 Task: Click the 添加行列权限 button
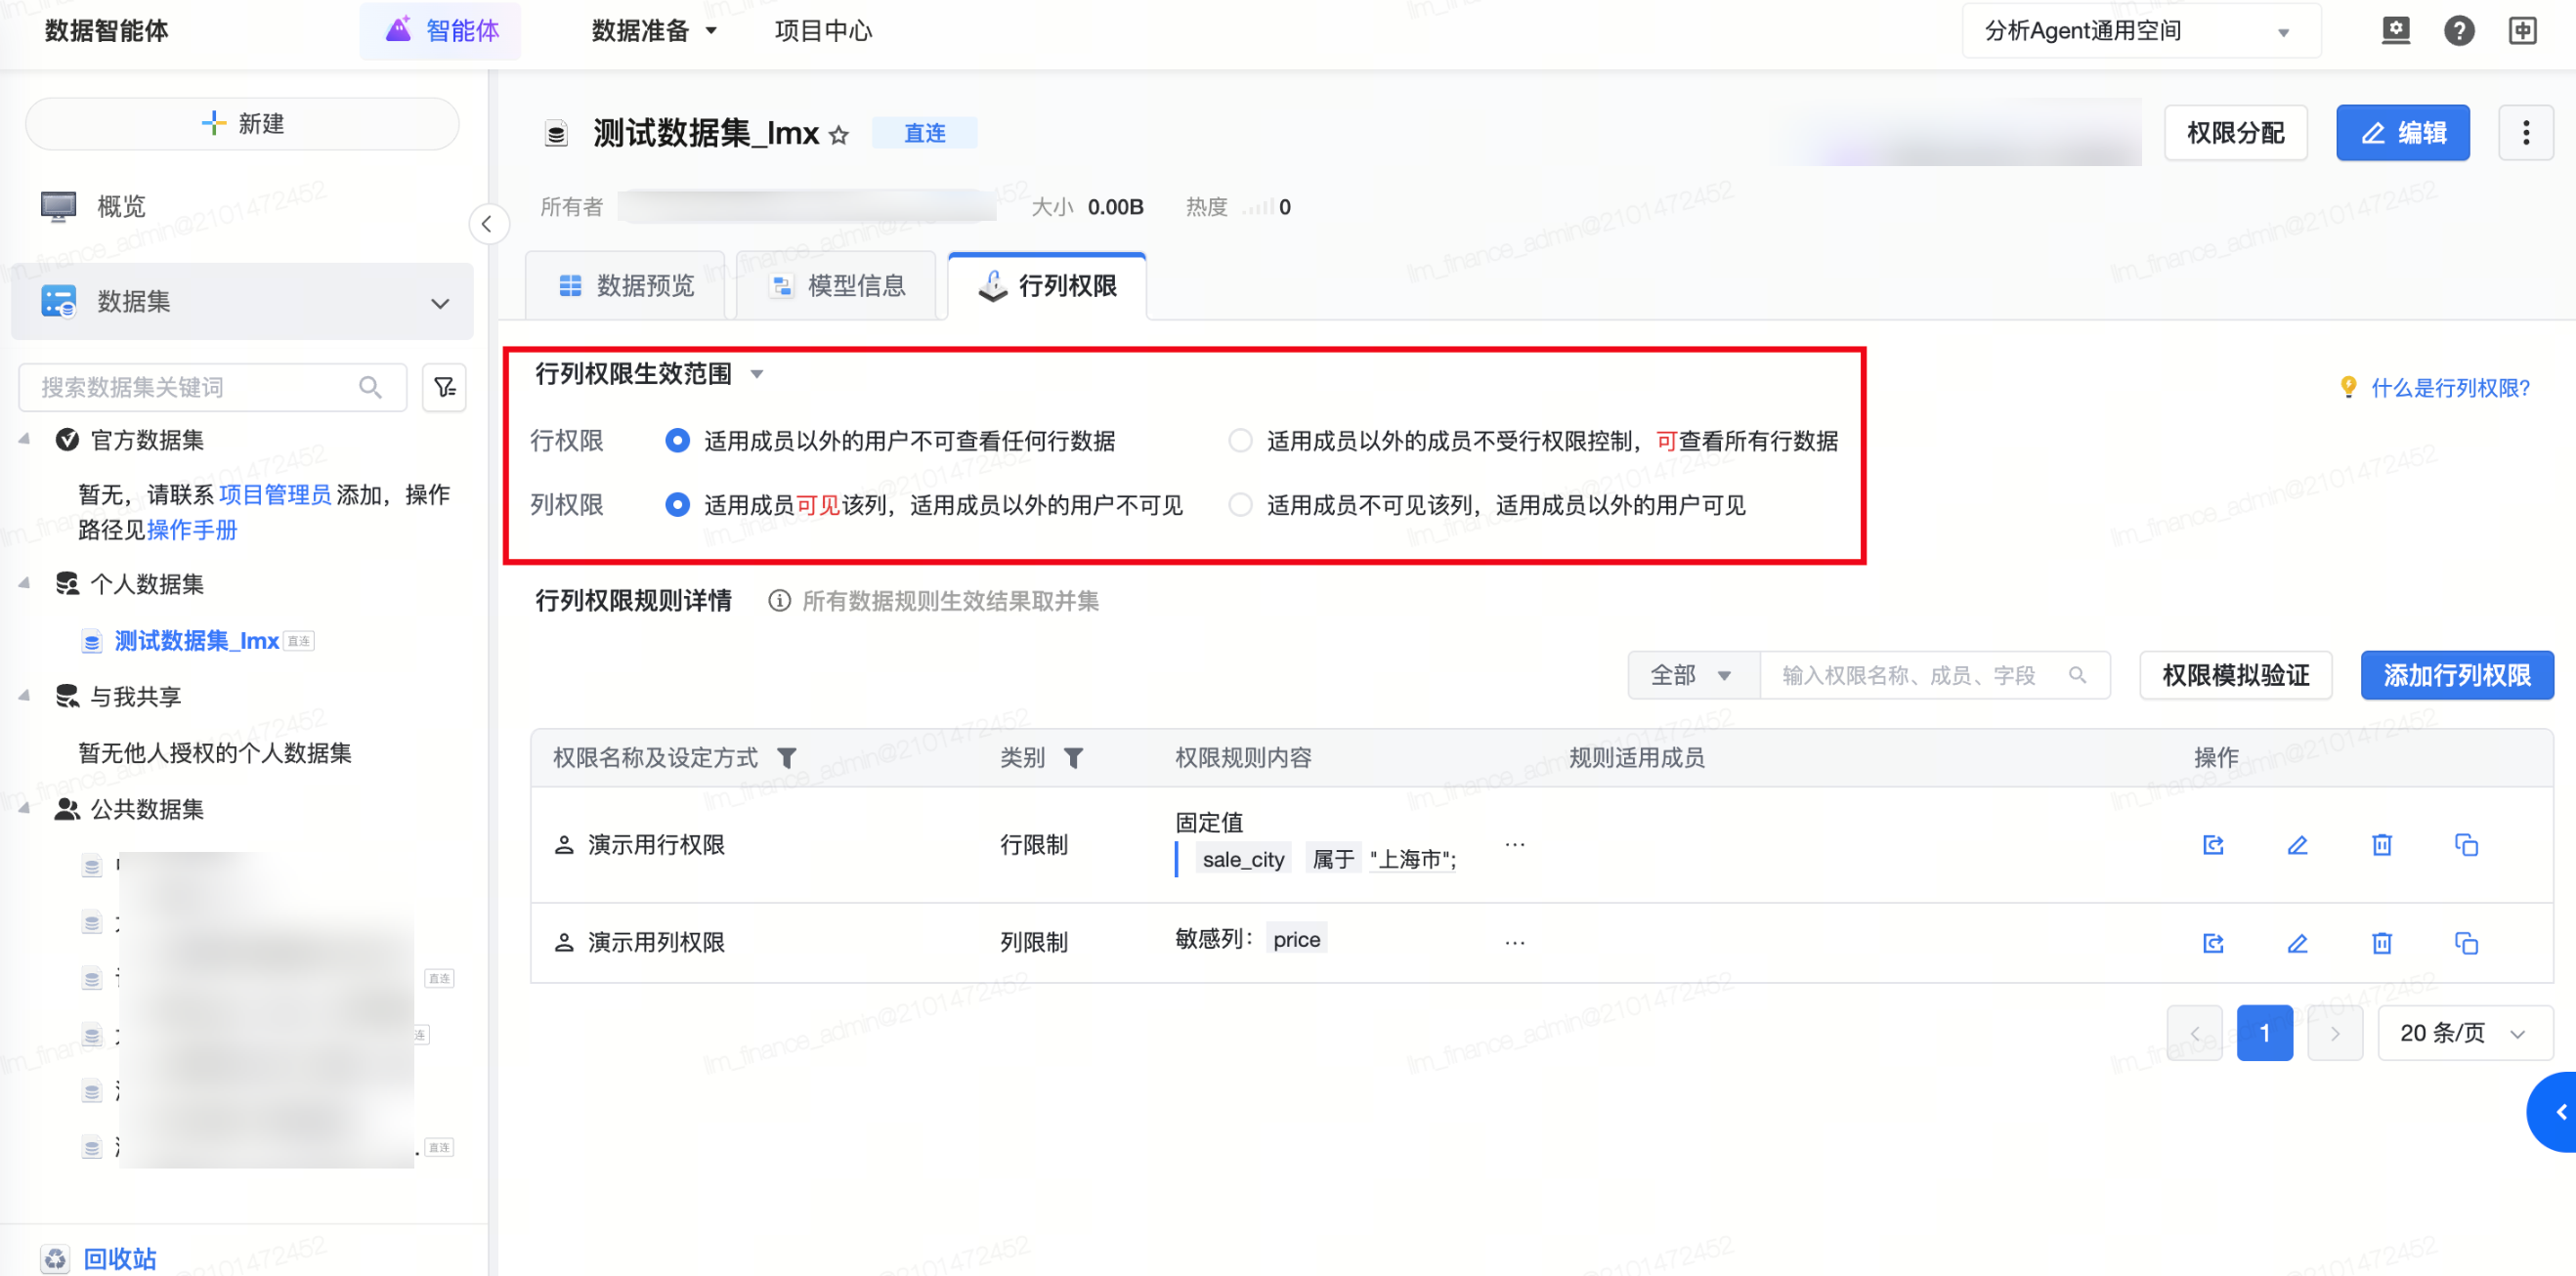pos(2456,675)
